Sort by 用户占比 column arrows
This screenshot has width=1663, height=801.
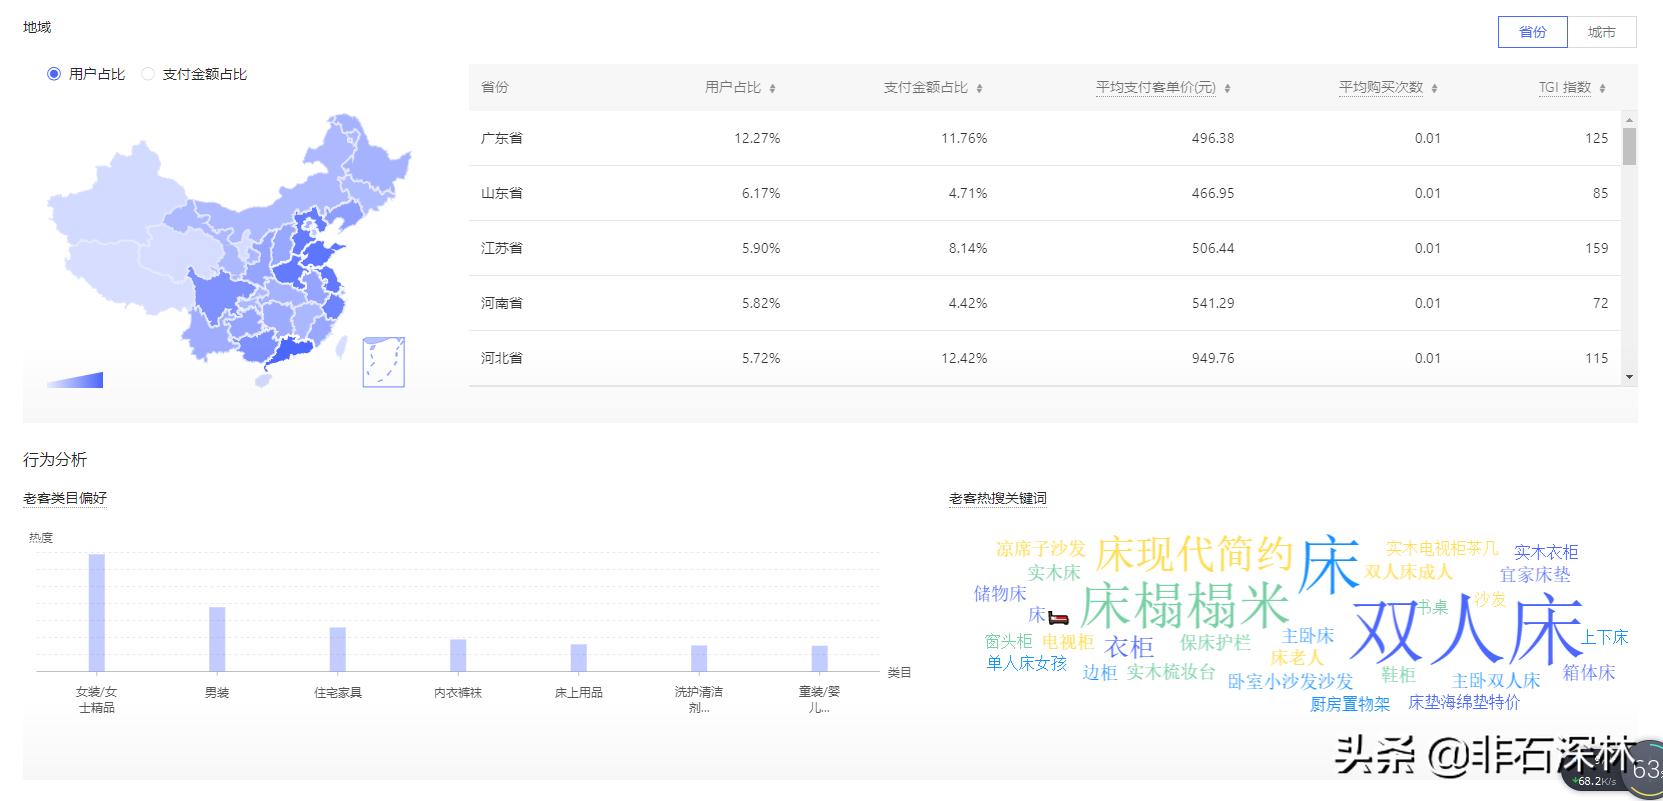pos(772,88)
